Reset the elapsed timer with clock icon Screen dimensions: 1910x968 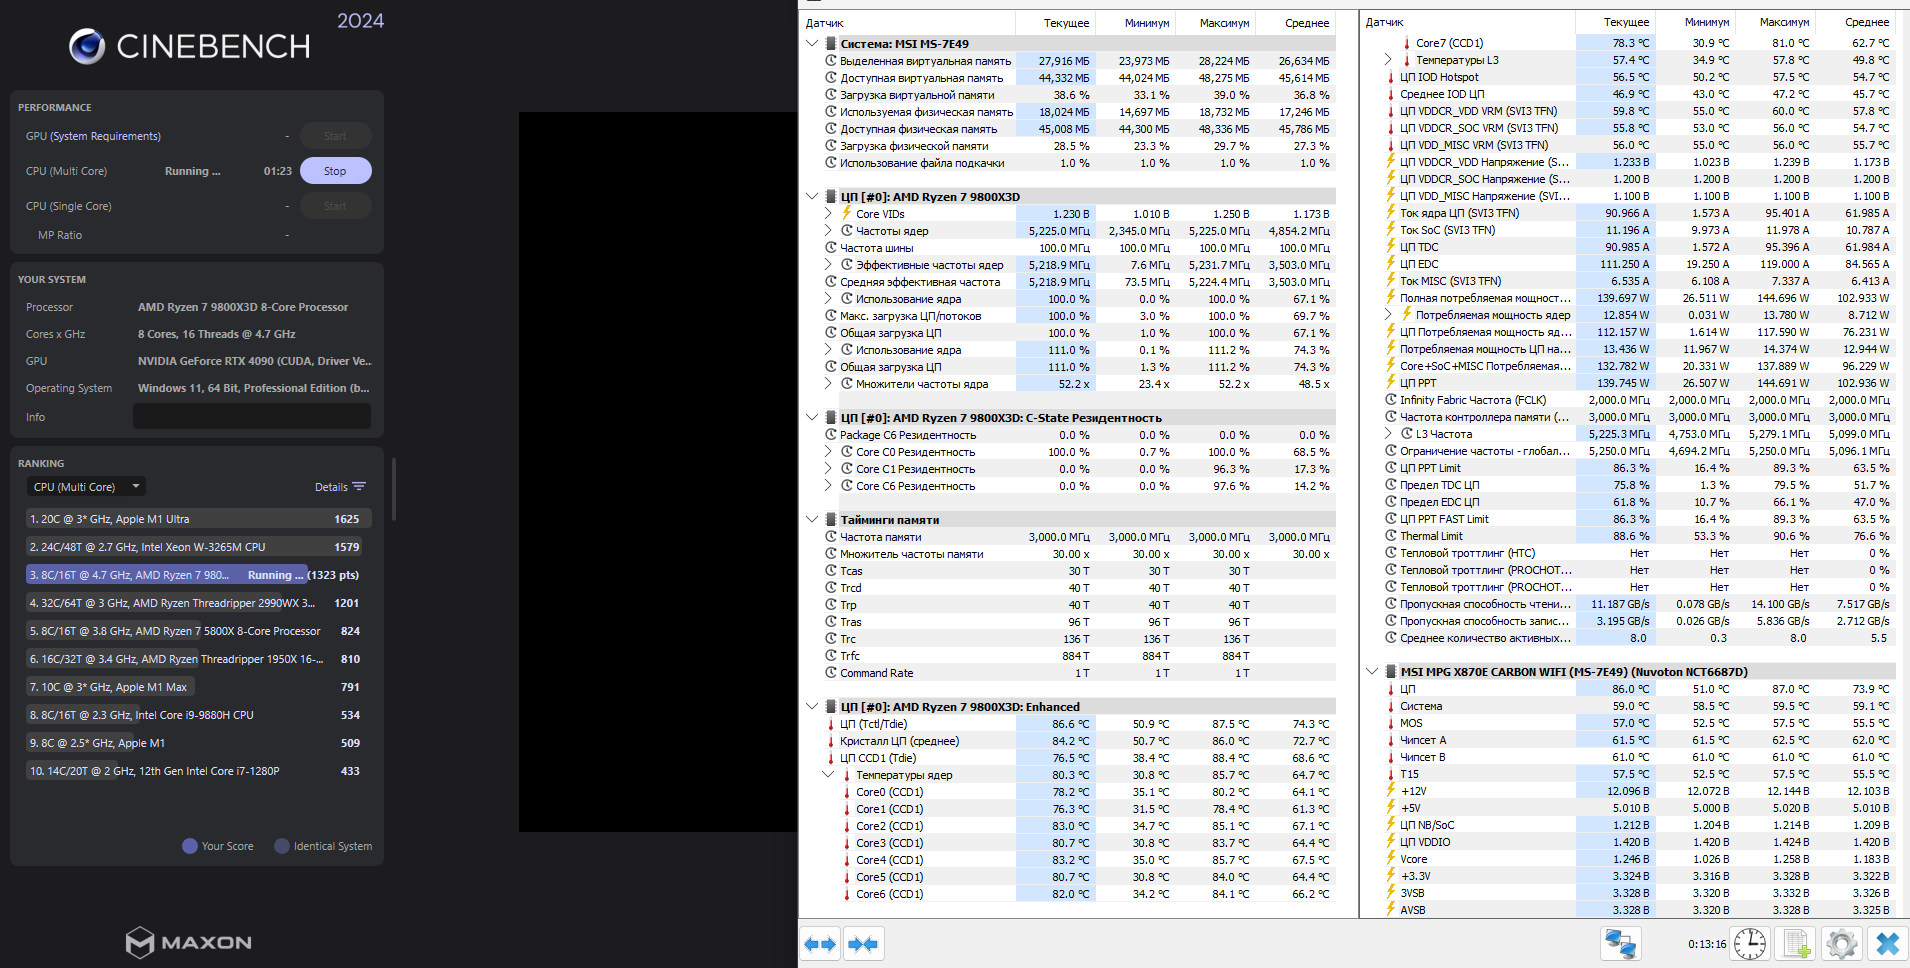pos(1750,944)
